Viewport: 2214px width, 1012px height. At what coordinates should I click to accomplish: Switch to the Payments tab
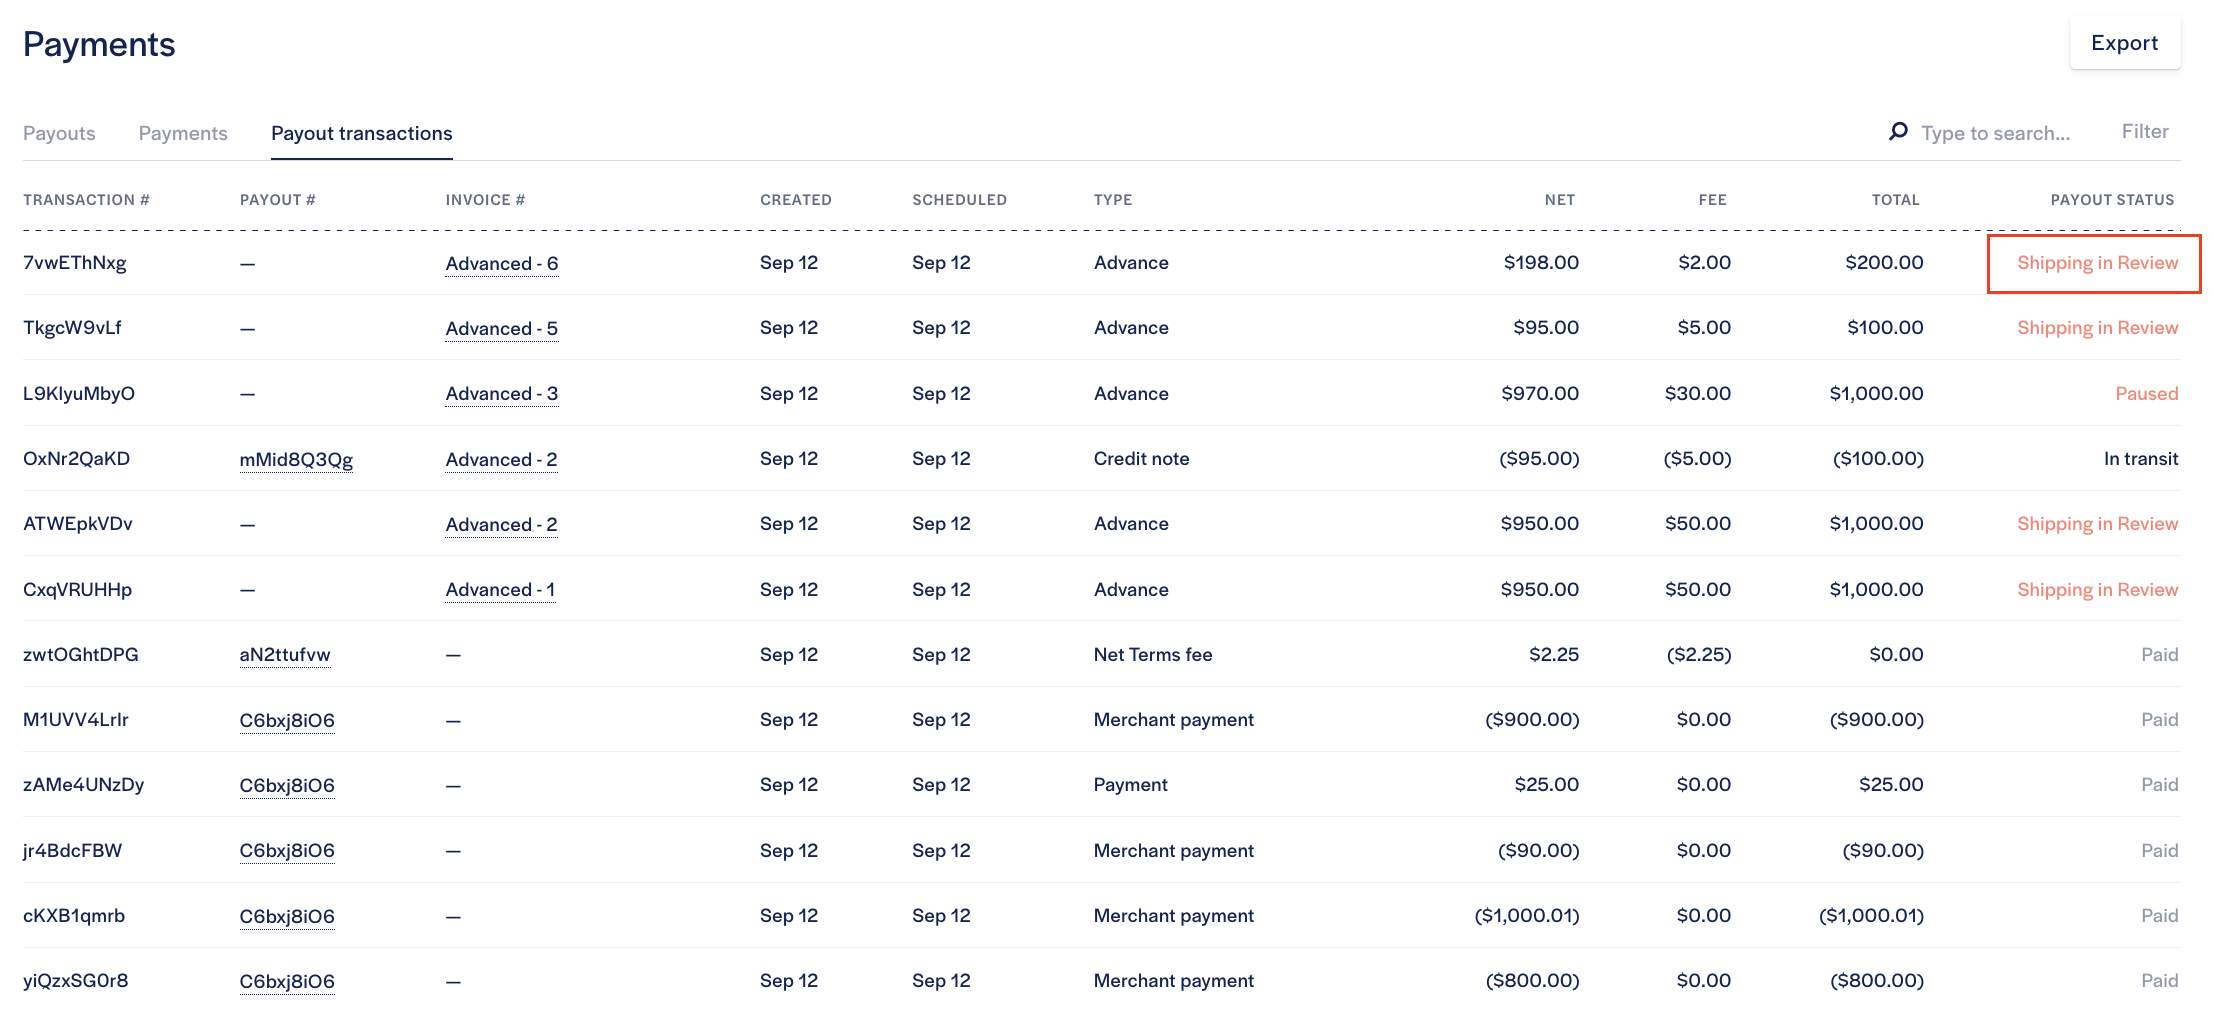183,134
